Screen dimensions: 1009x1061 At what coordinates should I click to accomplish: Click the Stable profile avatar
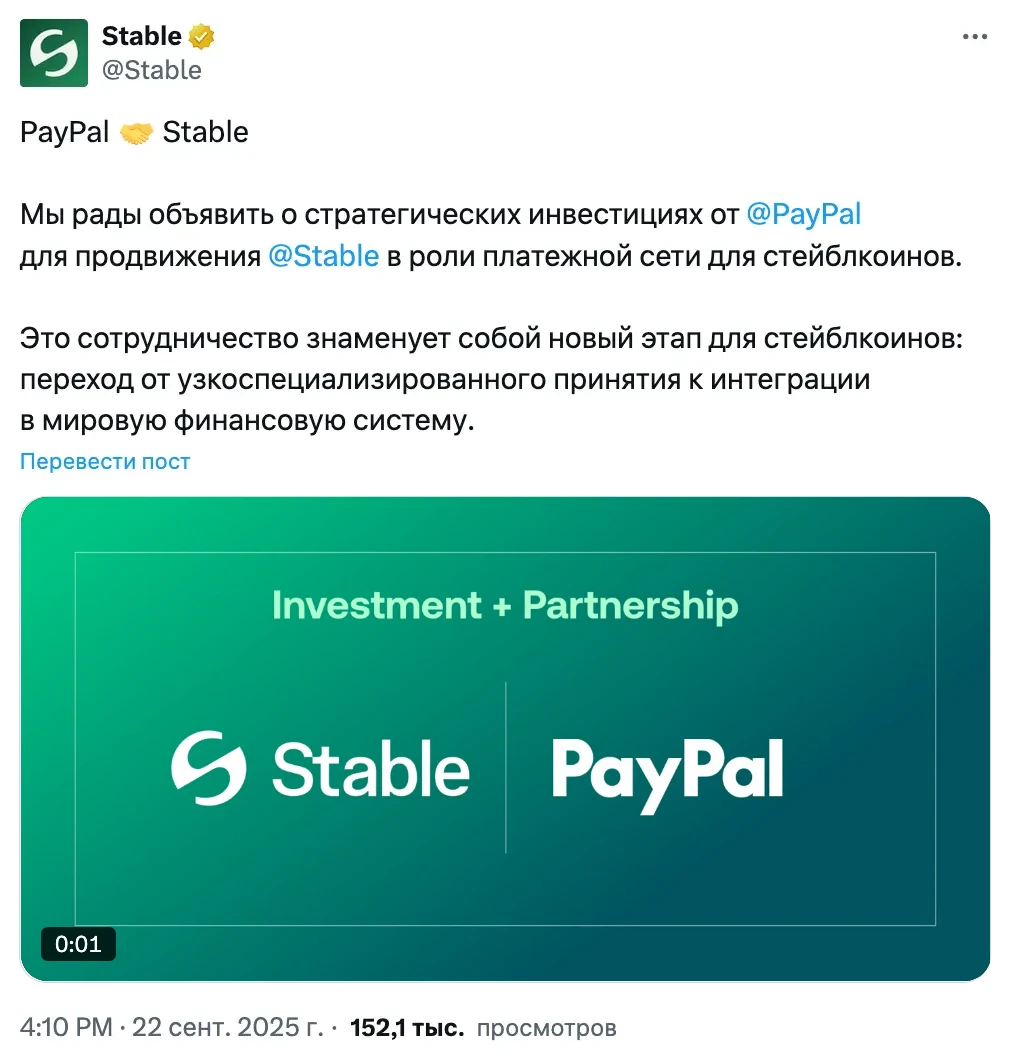tap(54, 53)
